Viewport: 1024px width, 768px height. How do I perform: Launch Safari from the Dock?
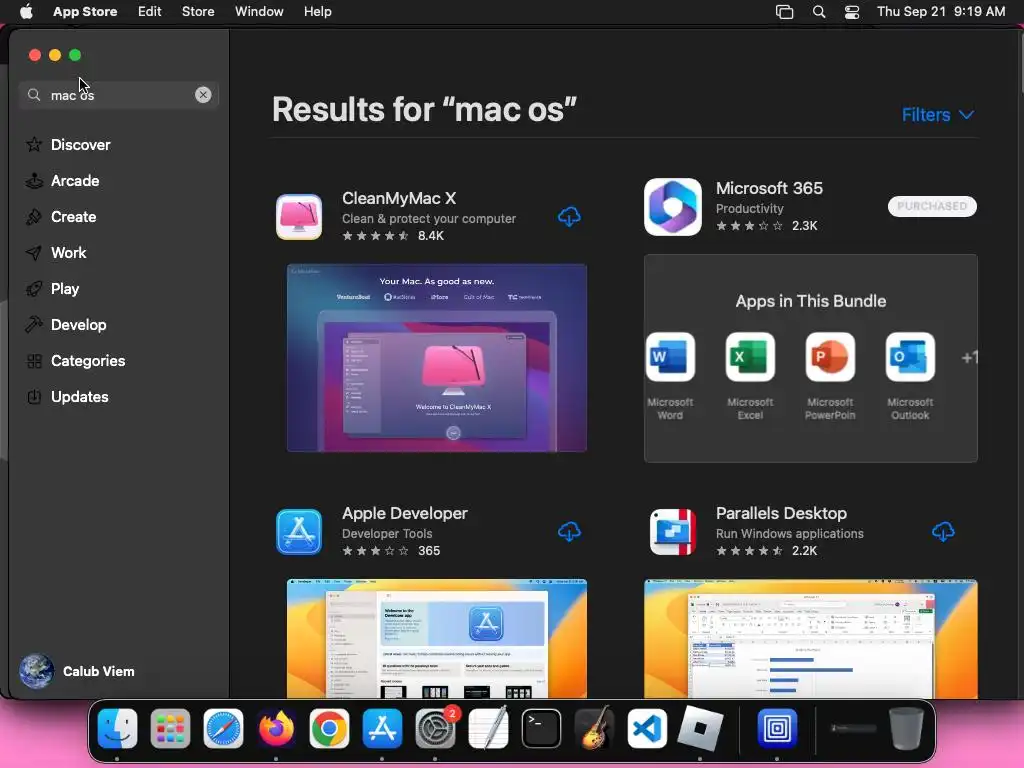pyautogui.click(x=223, y=728)
